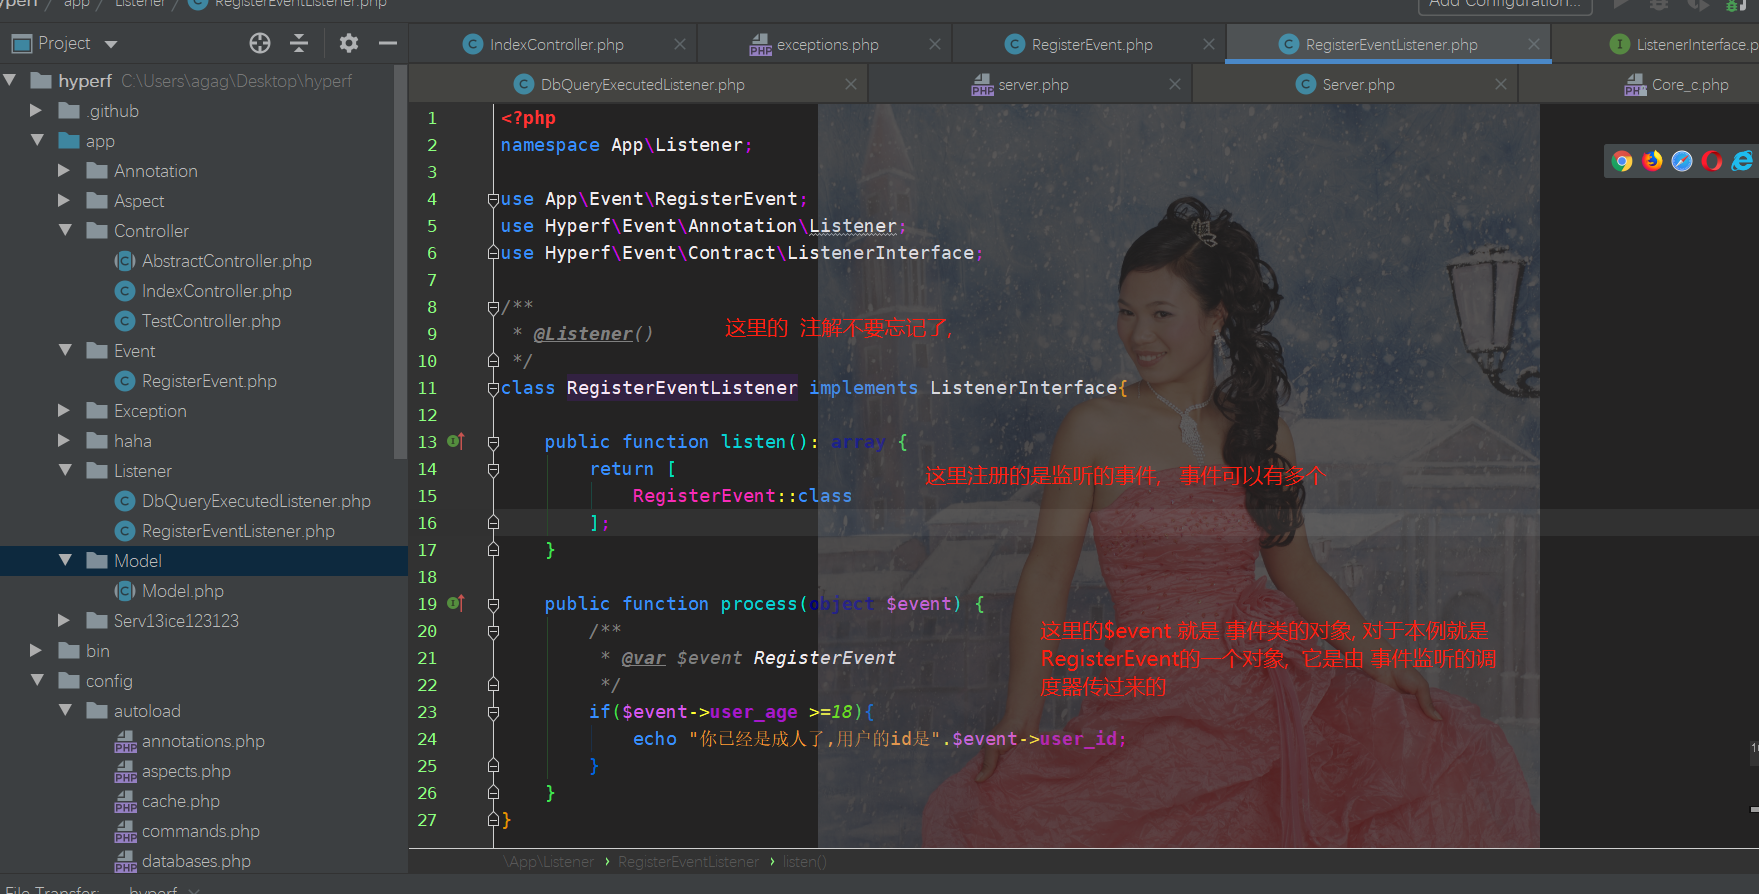Screen dimensions: 1759x894
Task: Open file in Chrome browser icon
Action: (1622, 161)
